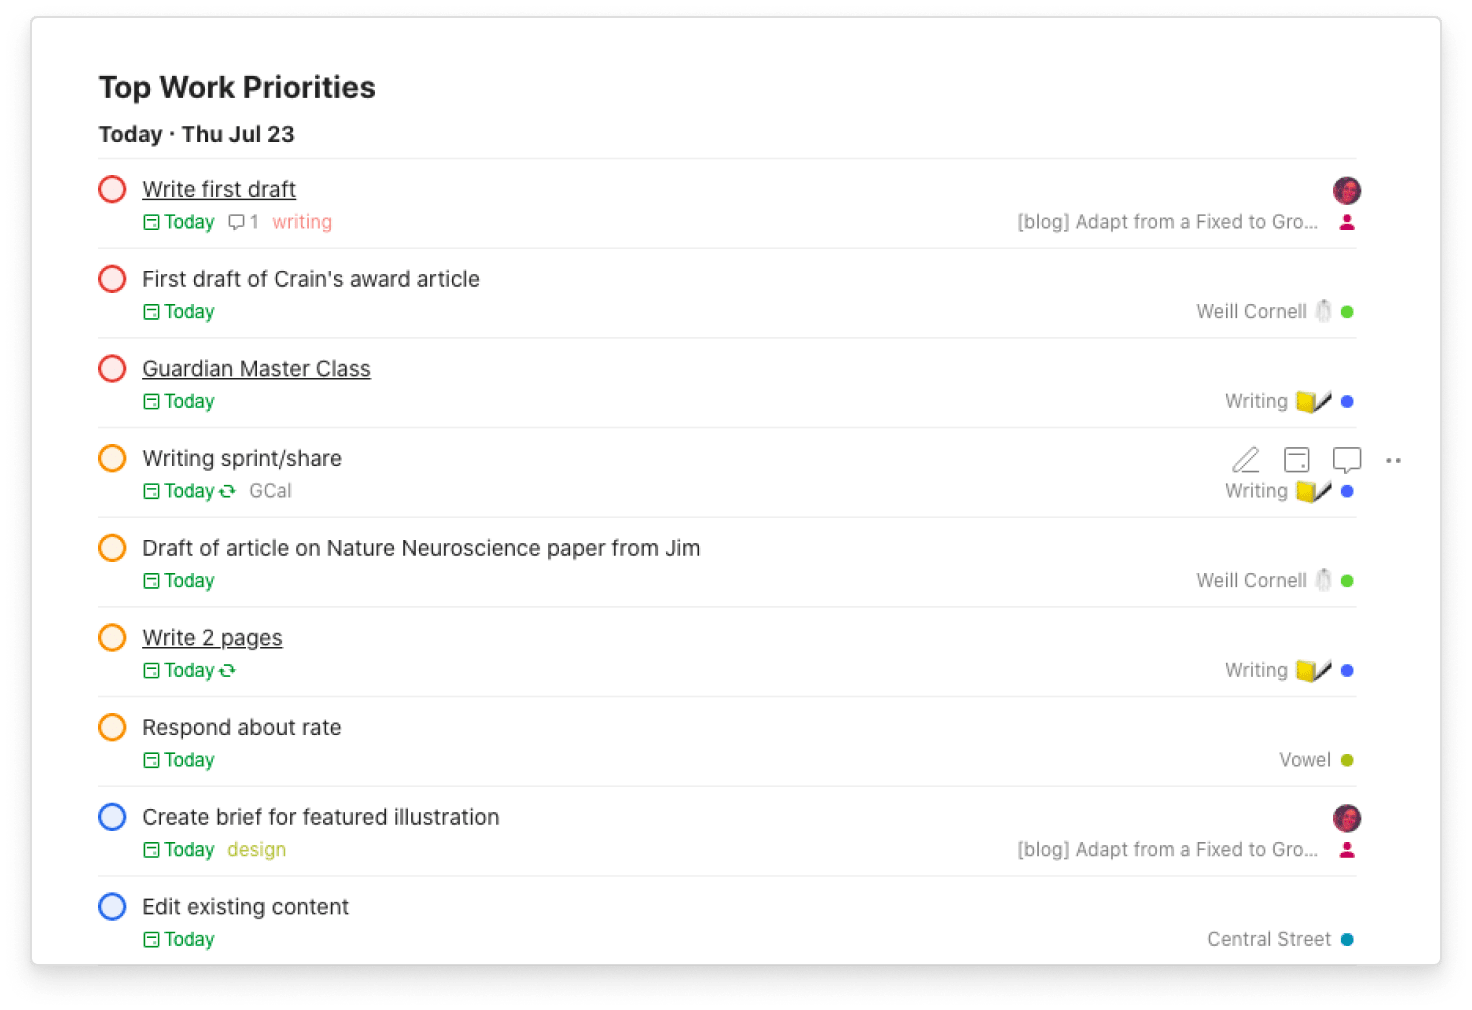This screenshot has height=1010, width=1472.
Task: Select the writing label on Write first draft
Action: click(x=302, y=222)
